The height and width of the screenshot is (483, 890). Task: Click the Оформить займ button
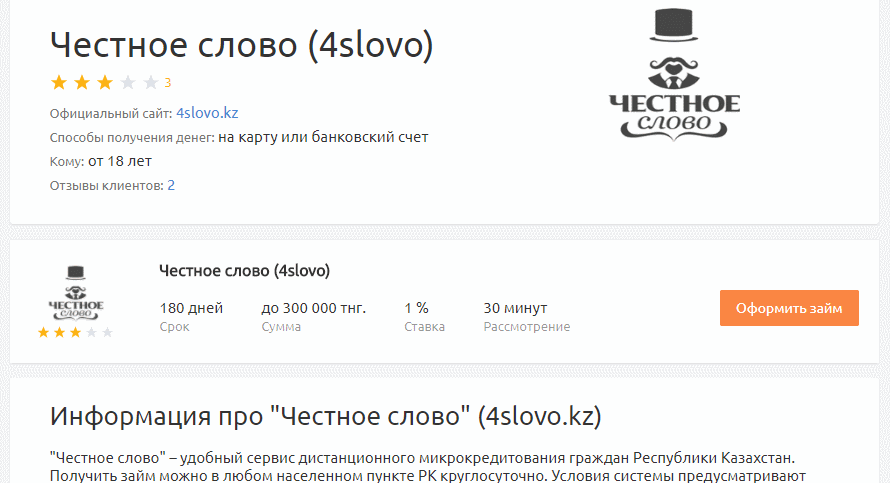[x=789, y=308]
